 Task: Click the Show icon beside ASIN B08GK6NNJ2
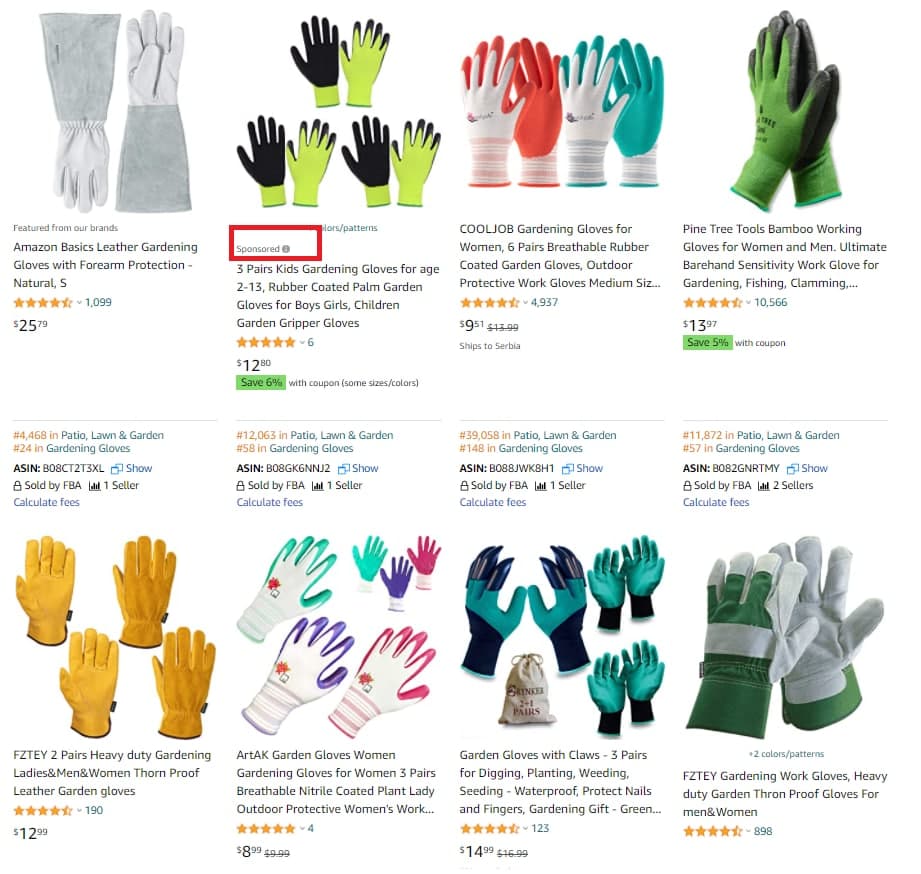click(344, 469)
